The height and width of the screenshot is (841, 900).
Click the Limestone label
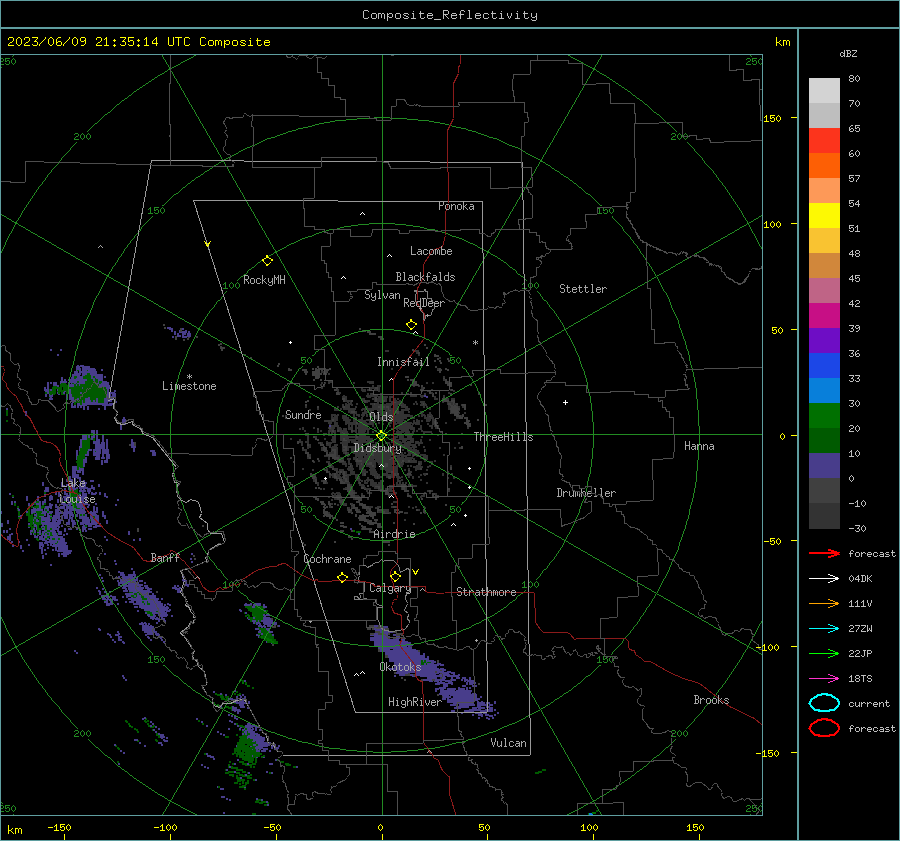click(x=189, y=386)
